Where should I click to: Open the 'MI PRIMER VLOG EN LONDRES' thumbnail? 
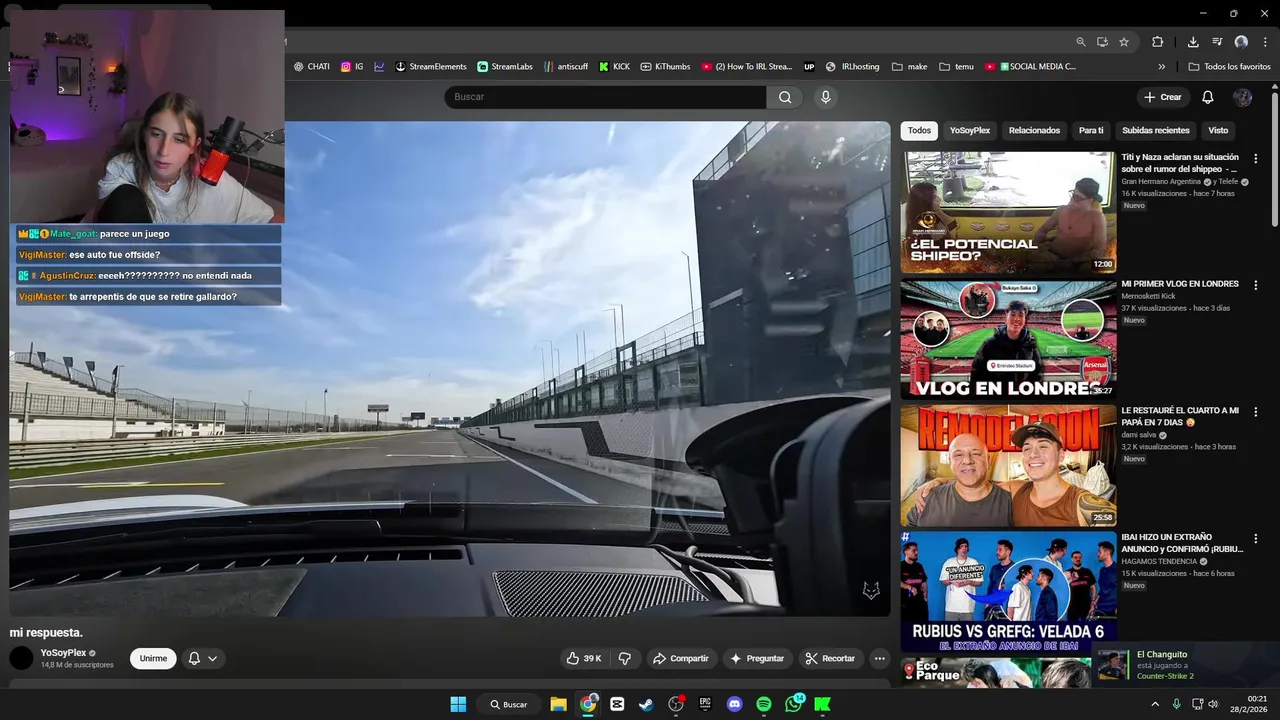coord(1008,339)
